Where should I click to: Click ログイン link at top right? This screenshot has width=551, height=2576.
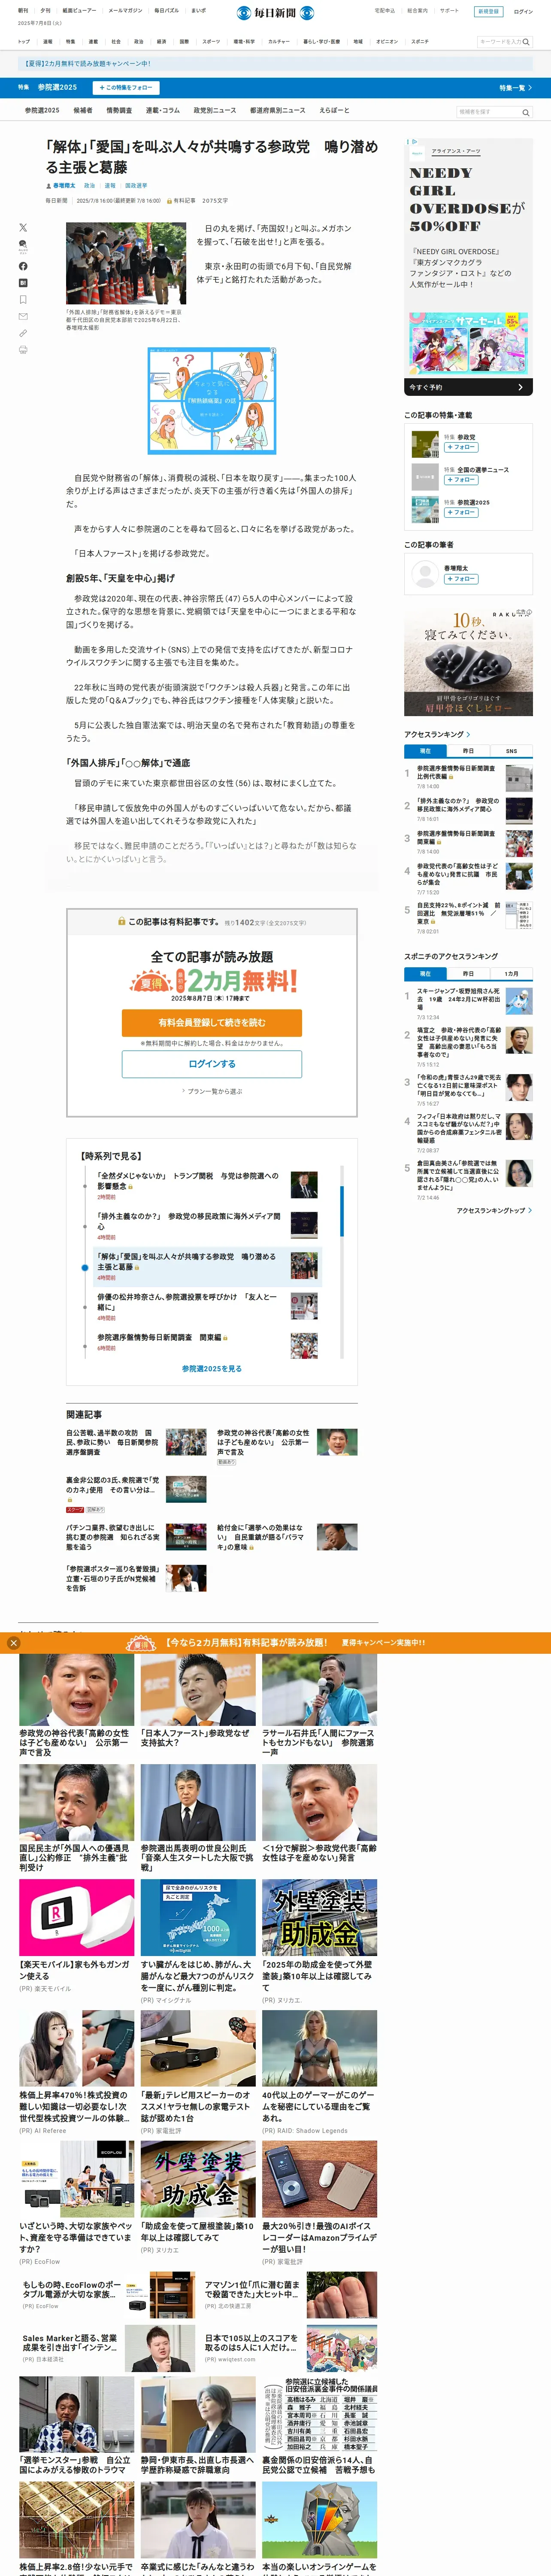(523, 12)
